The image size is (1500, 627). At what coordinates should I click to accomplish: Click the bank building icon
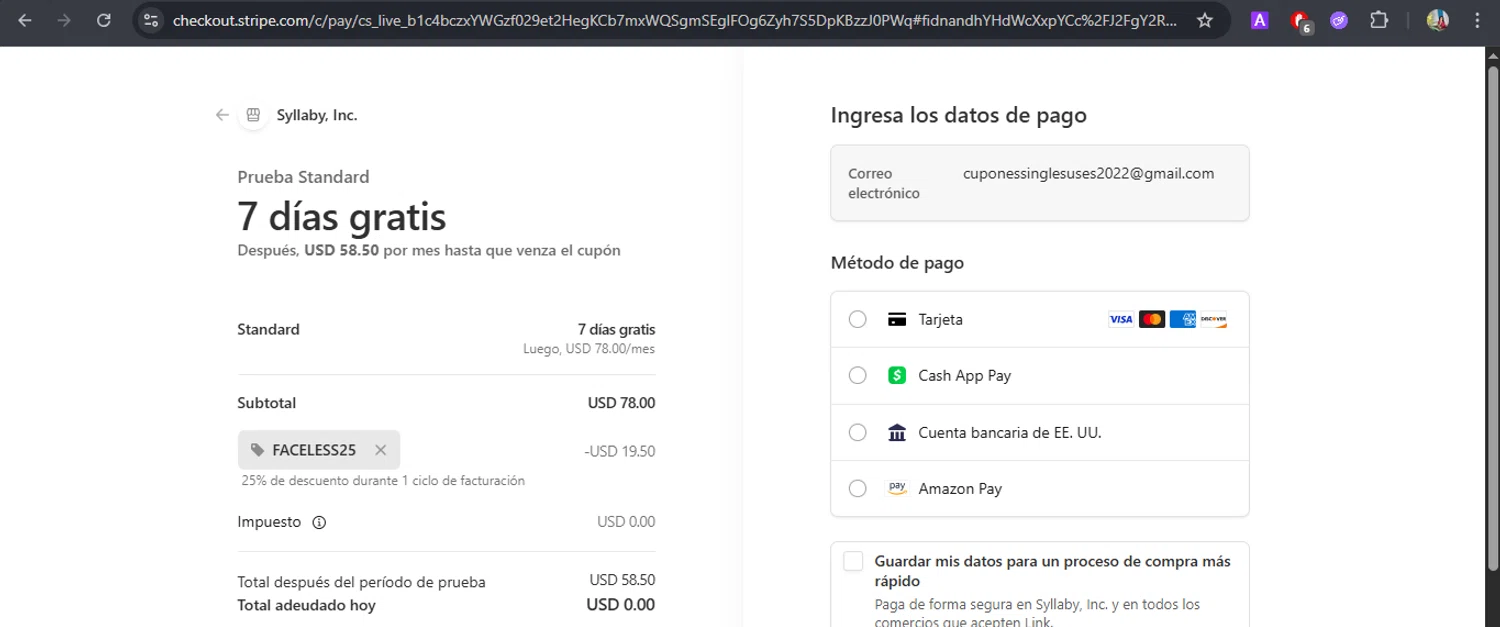pyautogui.click(x=897, y=433)
